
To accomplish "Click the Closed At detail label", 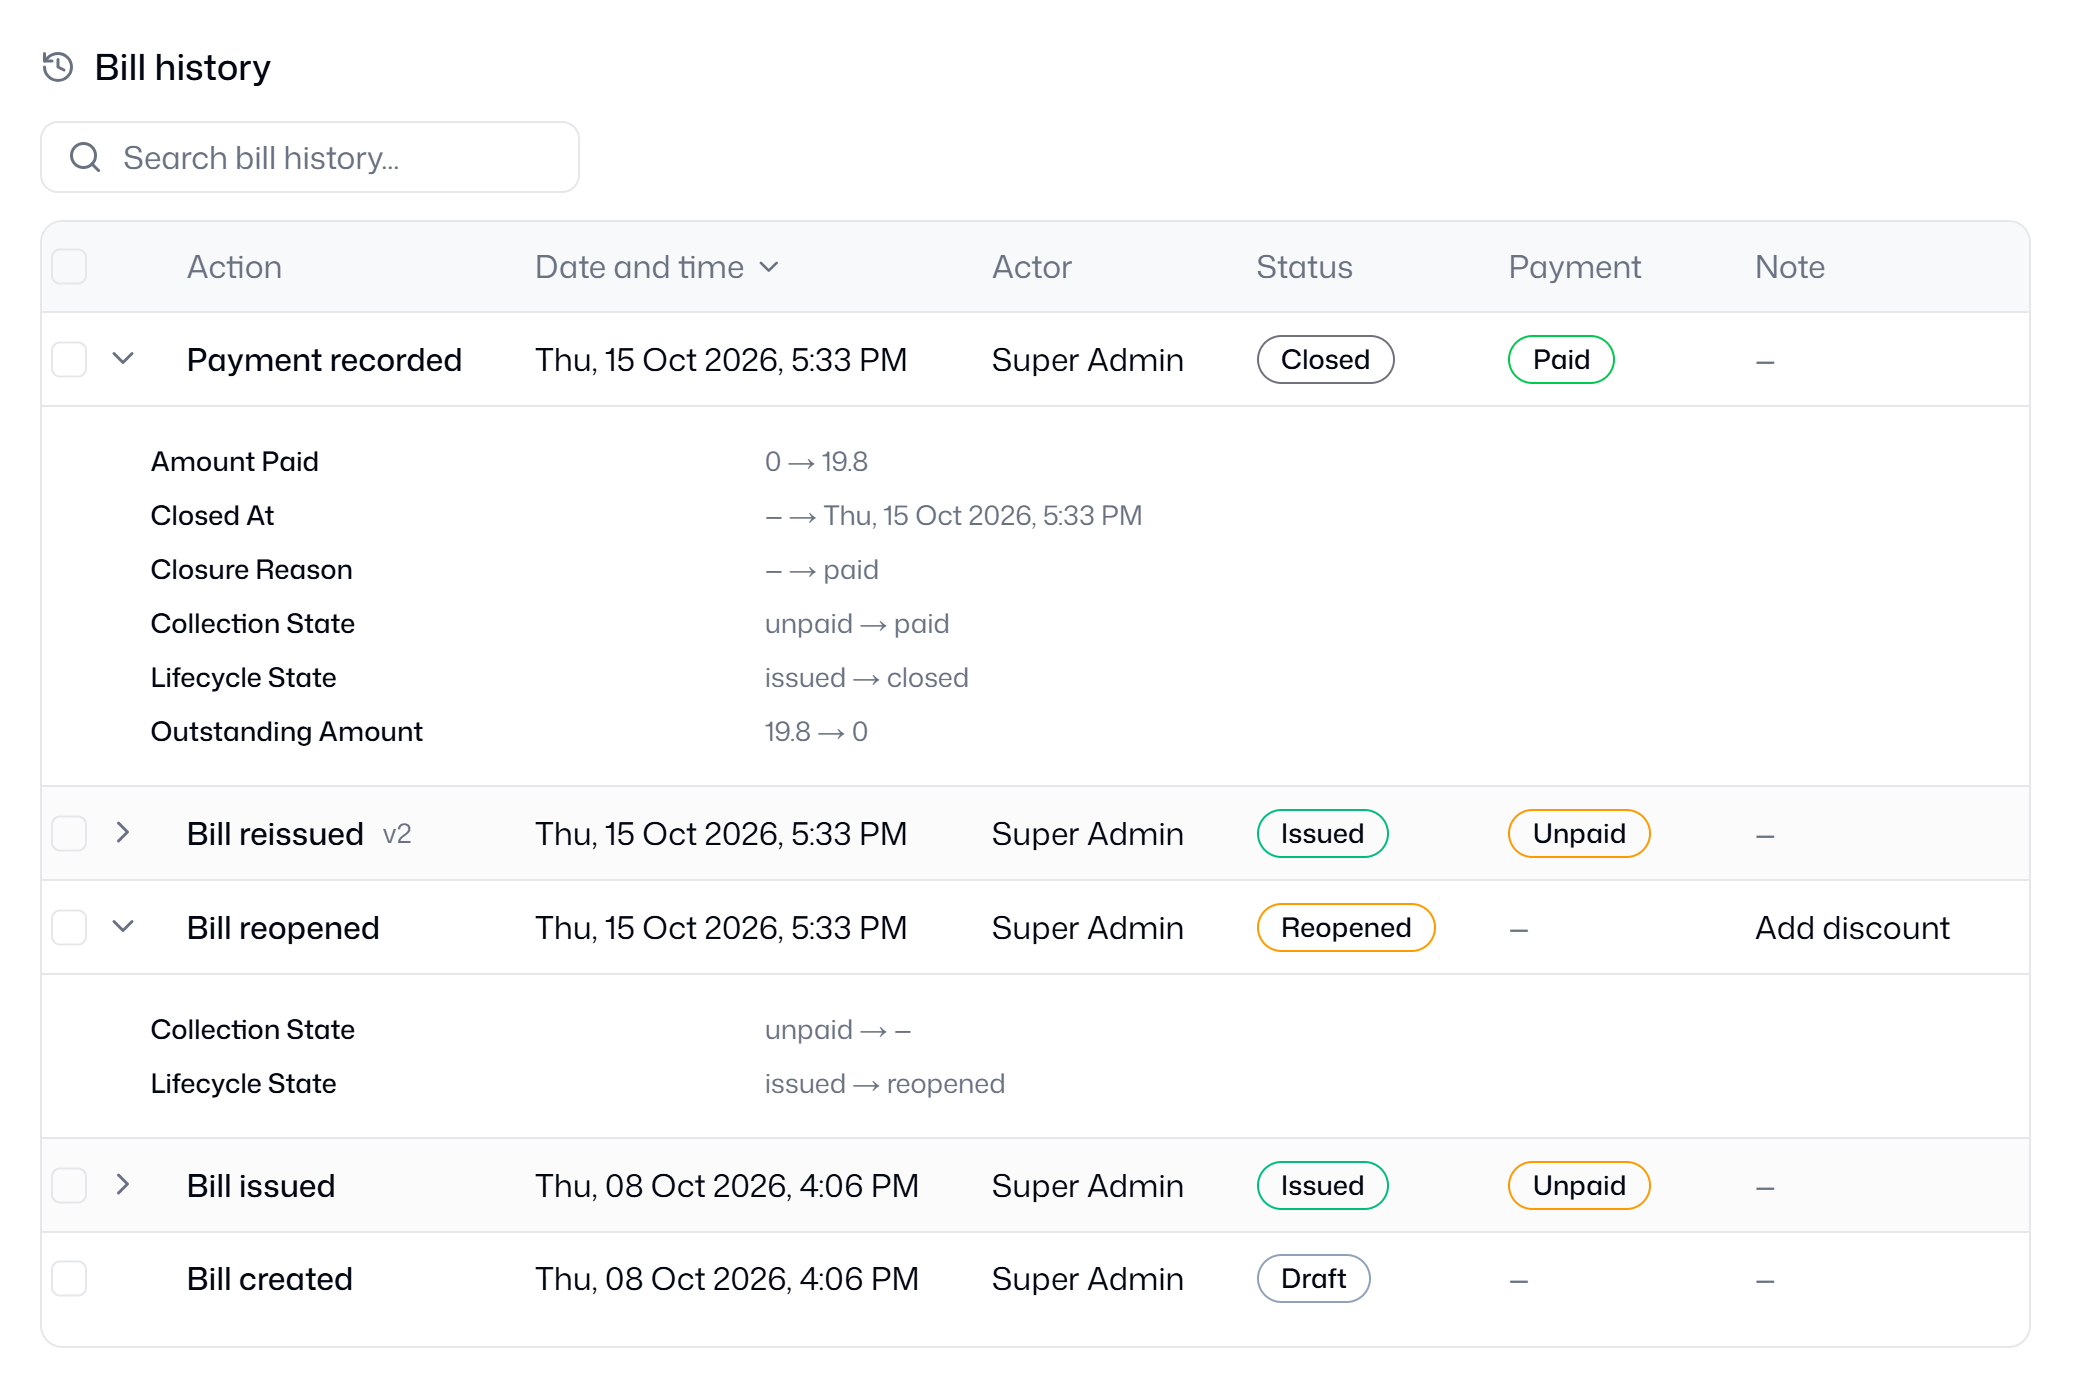I will tap(212, 515).
